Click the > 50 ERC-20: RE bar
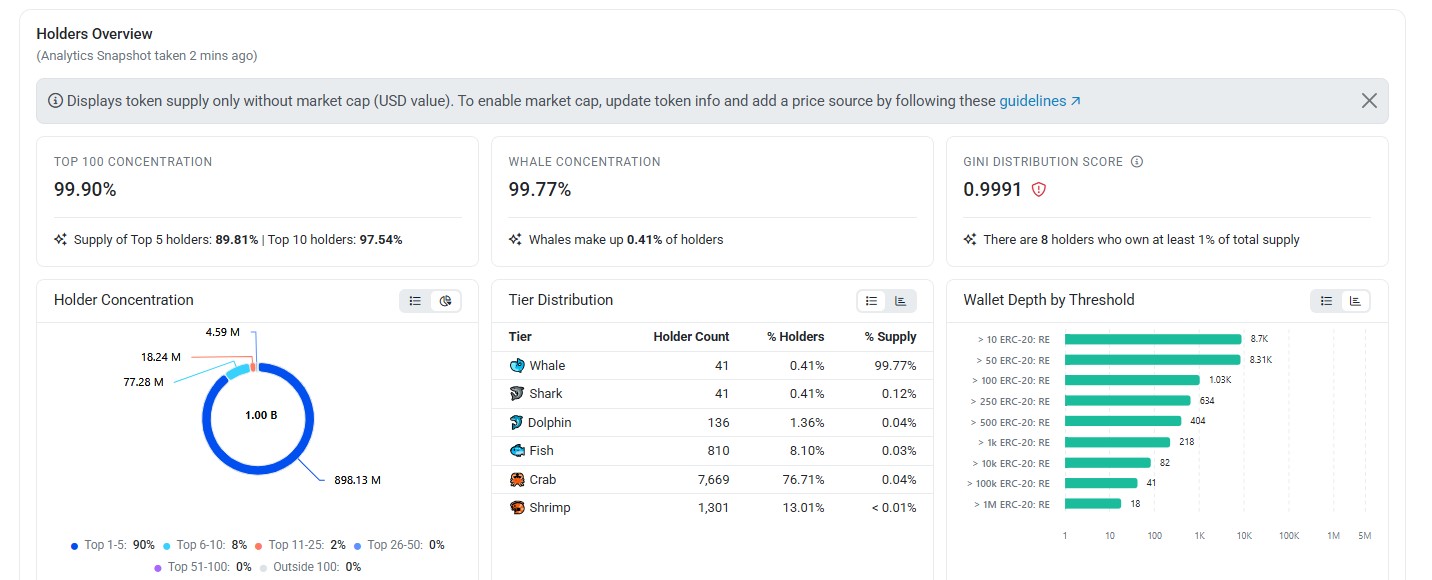This screenshot has height=580, width=1432. 1153,360
